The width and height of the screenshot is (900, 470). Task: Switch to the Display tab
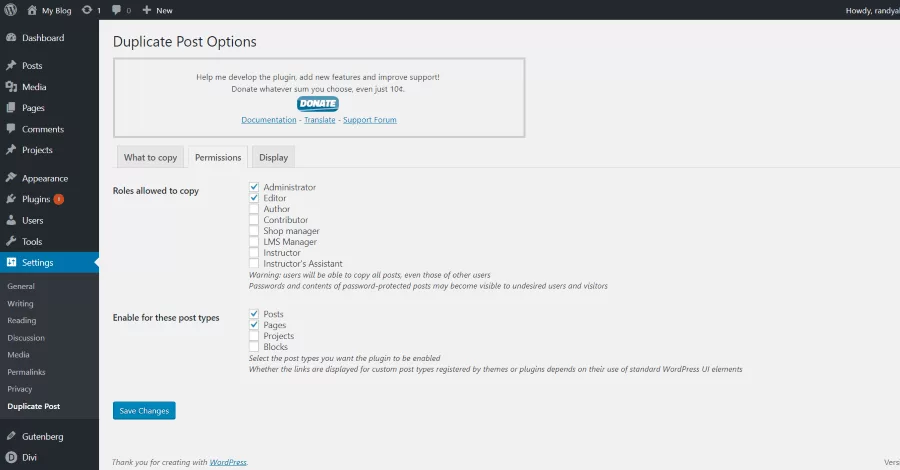pyautogui.click(x=273, y=157)
